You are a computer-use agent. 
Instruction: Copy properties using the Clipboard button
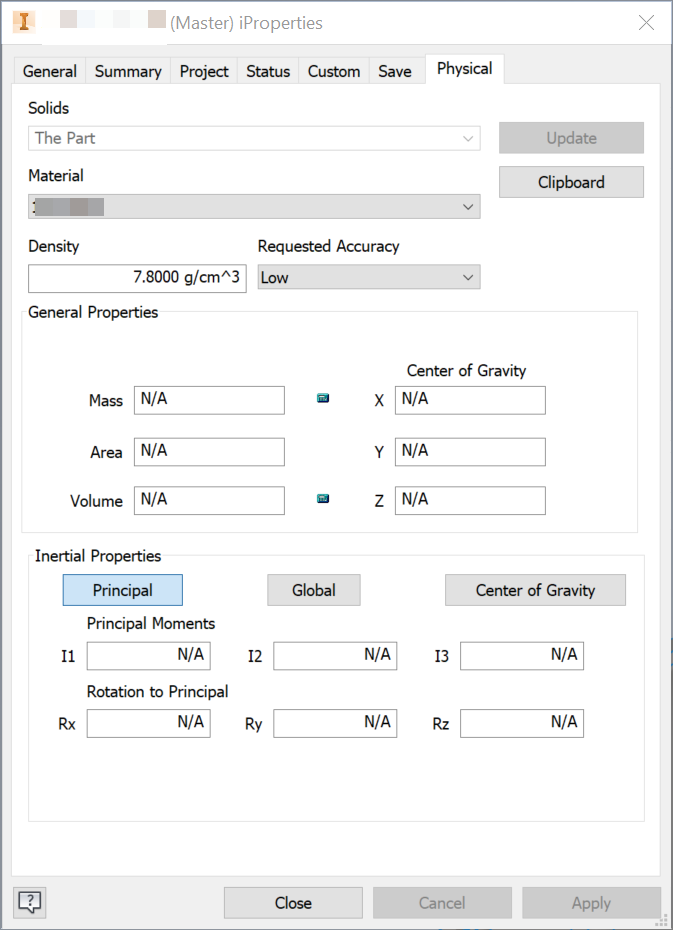point(571,181)
